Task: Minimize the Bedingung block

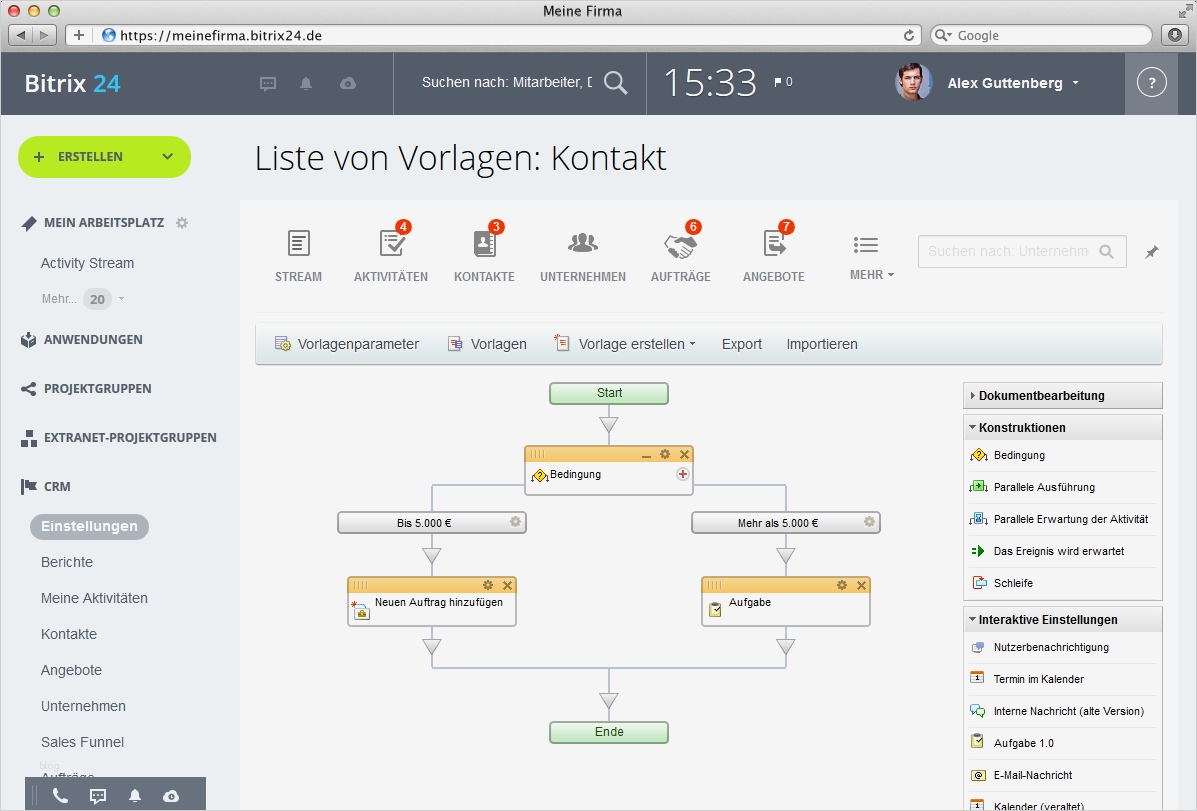Action: (647, 454)
